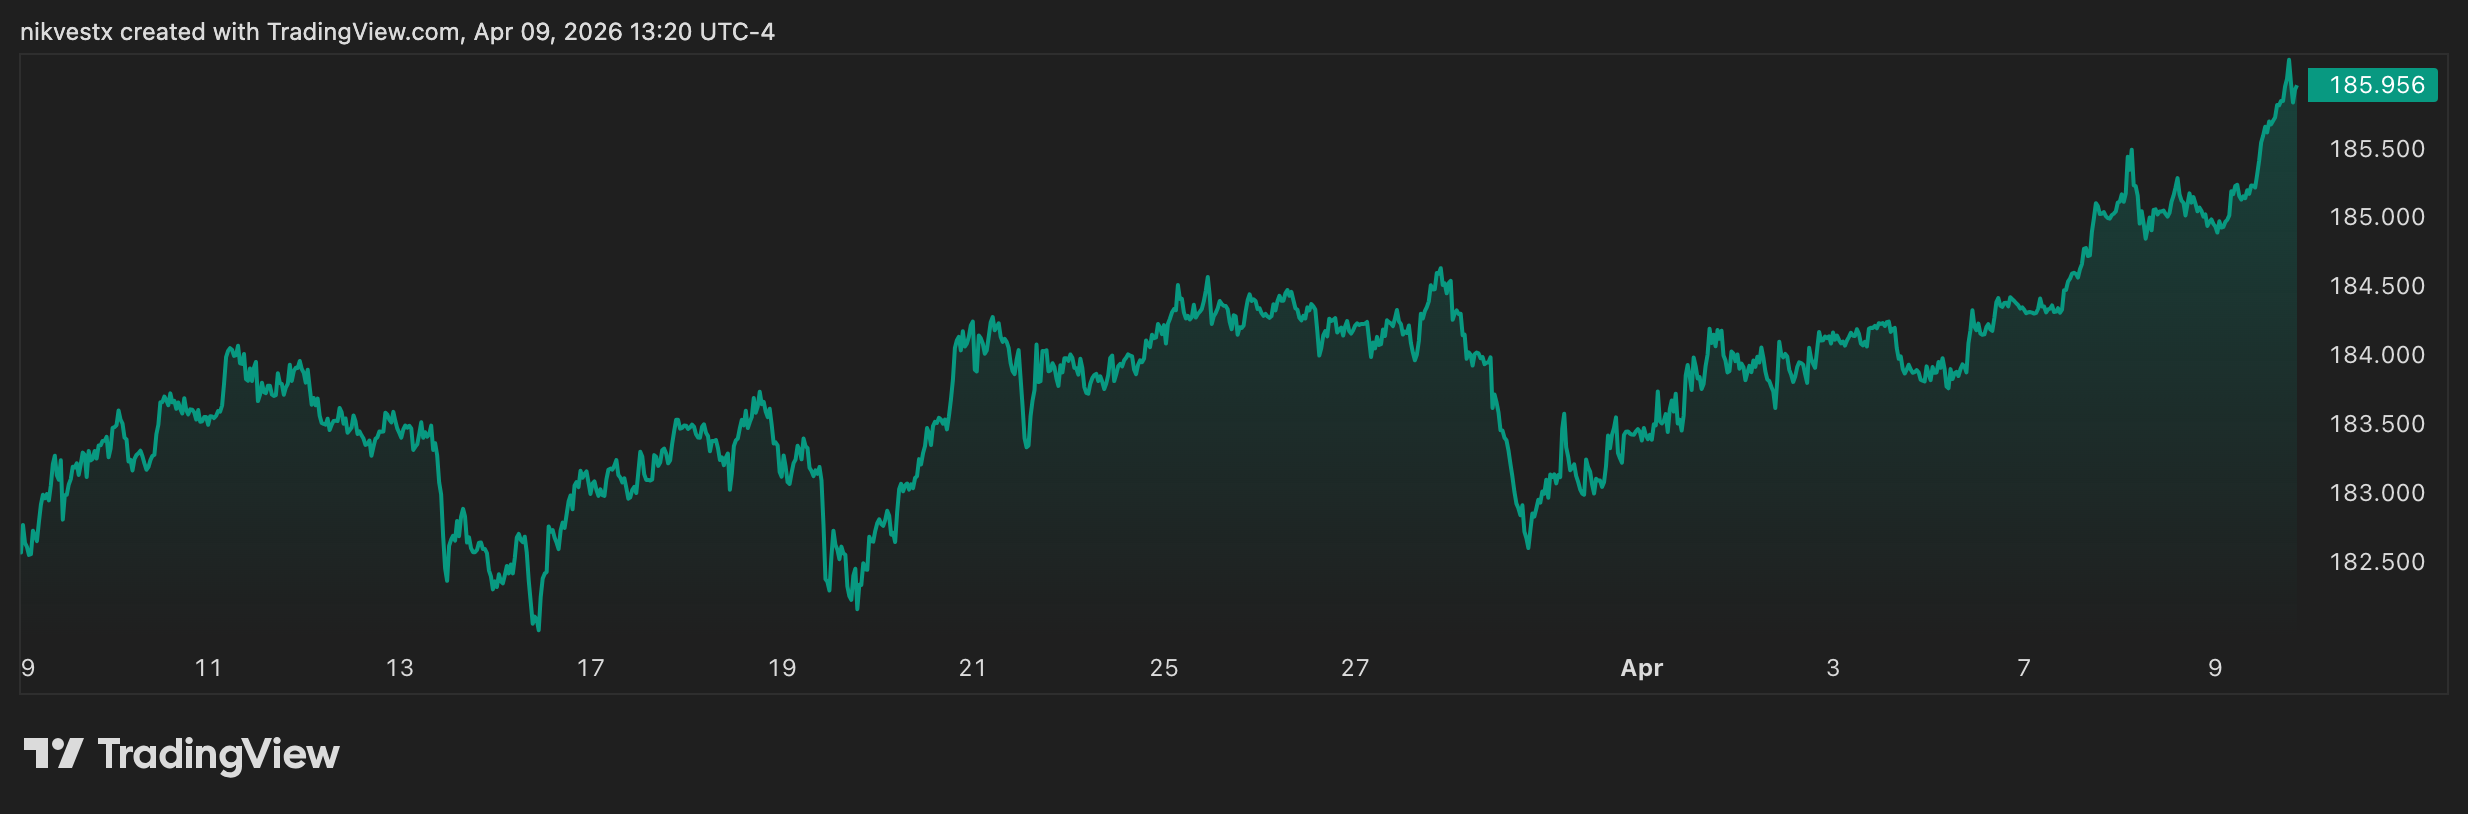This screenshot has height=814, width=2468.
Task: Click the 182.500 price axis label
Action: 2377,562
